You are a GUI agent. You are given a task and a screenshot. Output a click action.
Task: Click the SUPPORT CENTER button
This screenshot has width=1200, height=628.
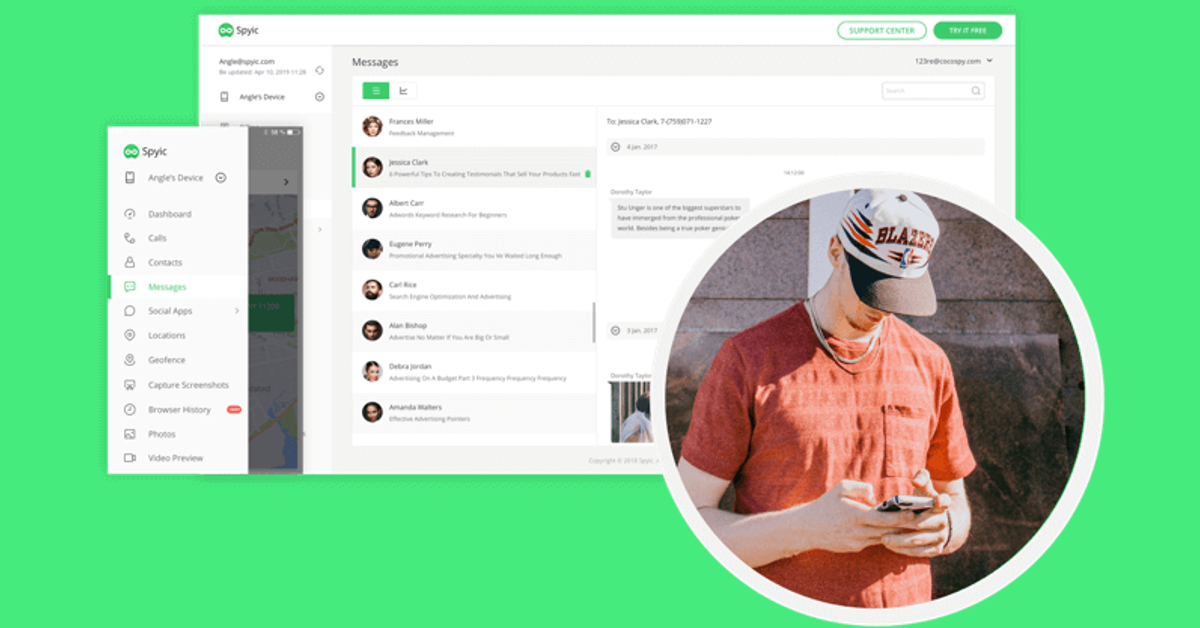881,31
